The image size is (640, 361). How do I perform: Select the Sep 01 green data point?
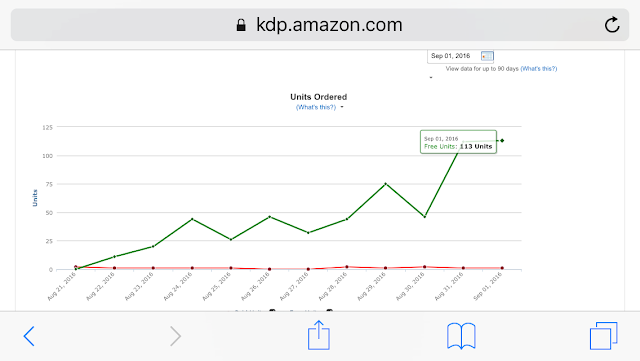(502, 140)
